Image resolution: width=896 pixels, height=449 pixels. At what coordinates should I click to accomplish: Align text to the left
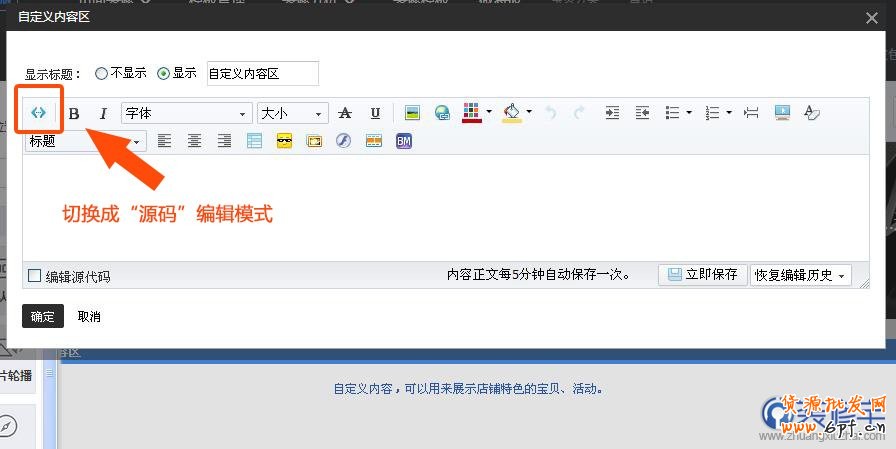coord(165,141)
